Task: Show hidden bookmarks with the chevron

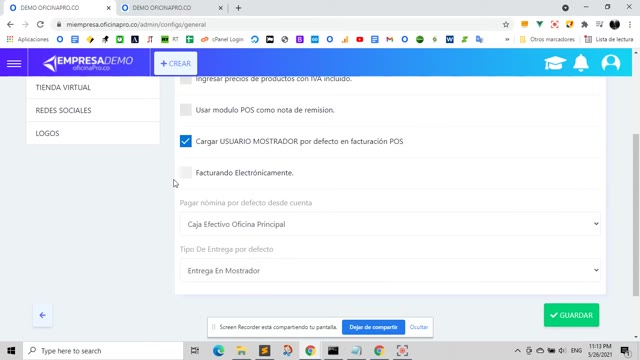Action: coord(507,40)
